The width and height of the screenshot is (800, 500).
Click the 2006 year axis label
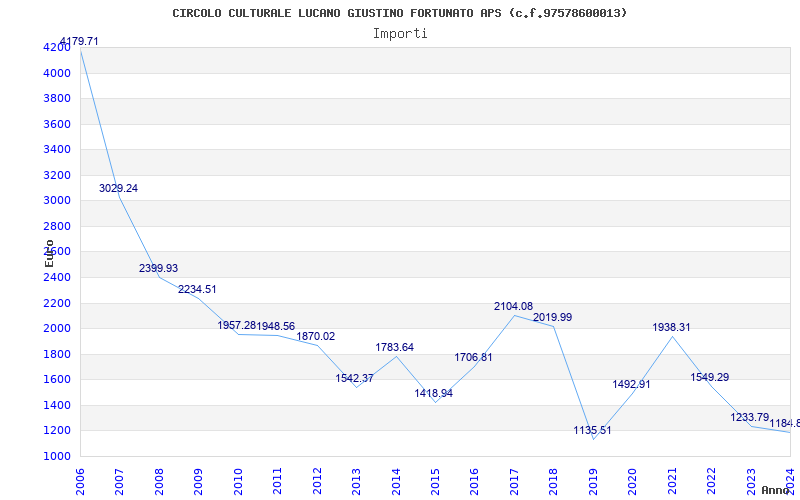pyautogui.click(x=80, y=481)
